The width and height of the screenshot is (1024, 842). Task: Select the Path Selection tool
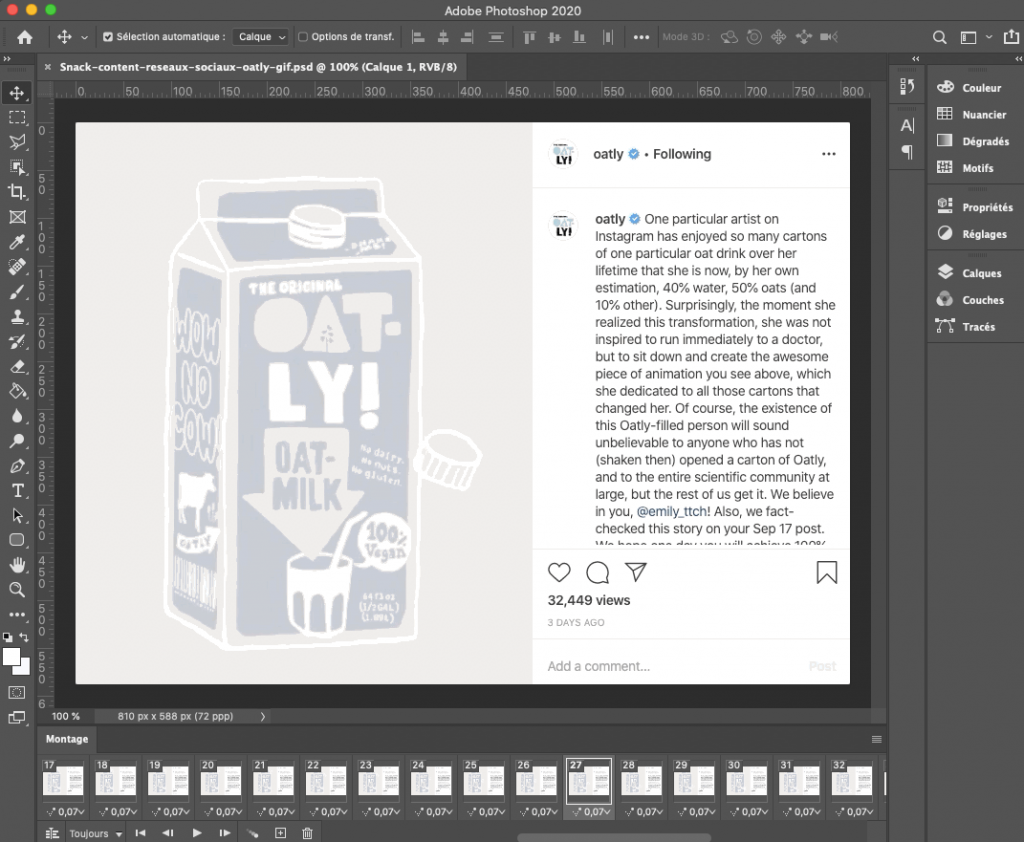pyautogui.click(x=17, y=515)
